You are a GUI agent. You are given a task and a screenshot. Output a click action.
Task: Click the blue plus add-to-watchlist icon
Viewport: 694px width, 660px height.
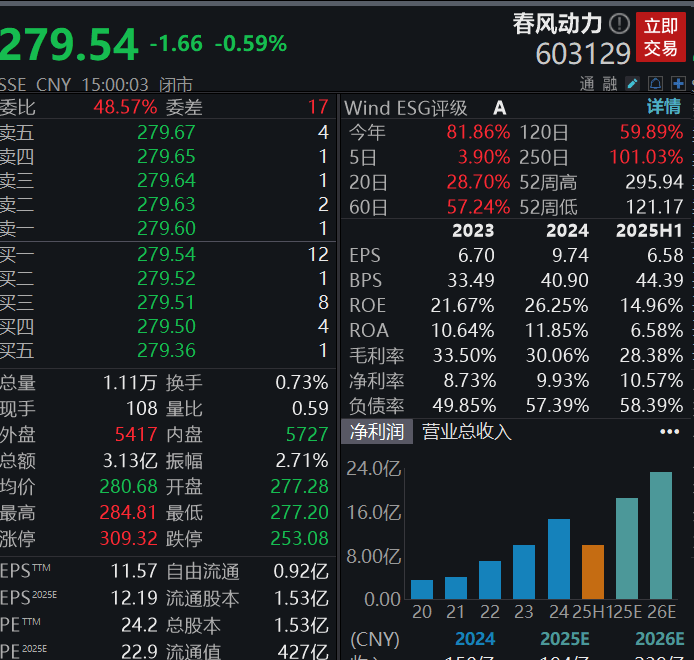[x=680, y=83]
